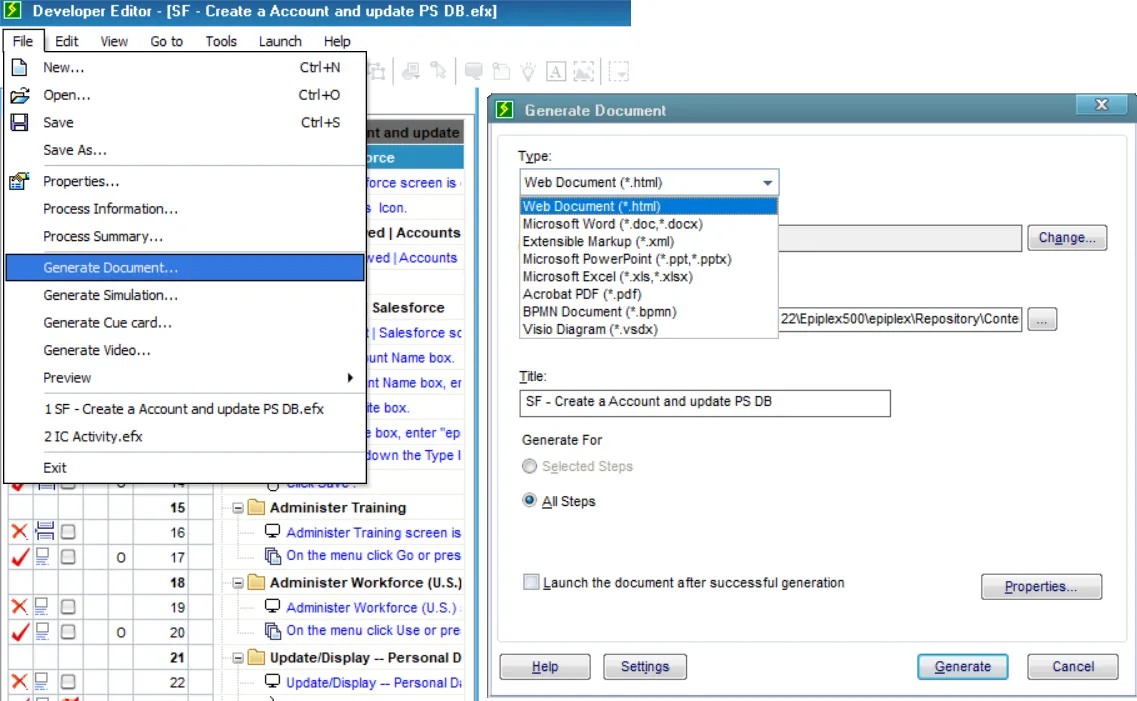Choose 'BPMN Document (*.bpmn)' from type list

648,312
